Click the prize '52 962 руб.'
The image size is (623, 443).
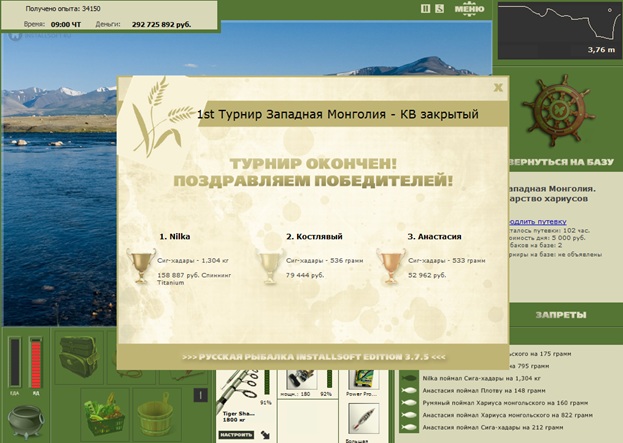[427, 275]
